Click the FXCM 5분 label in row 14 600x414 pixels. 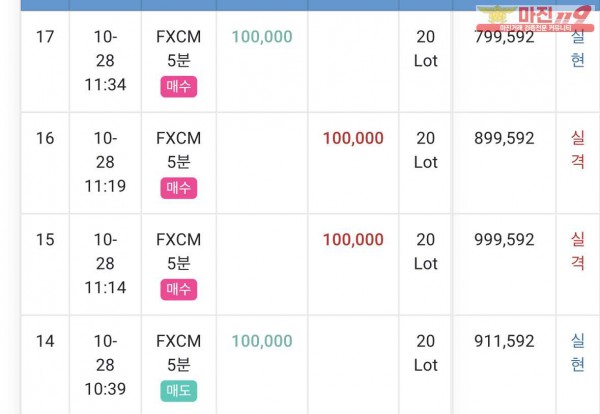(x=178, y=353)
